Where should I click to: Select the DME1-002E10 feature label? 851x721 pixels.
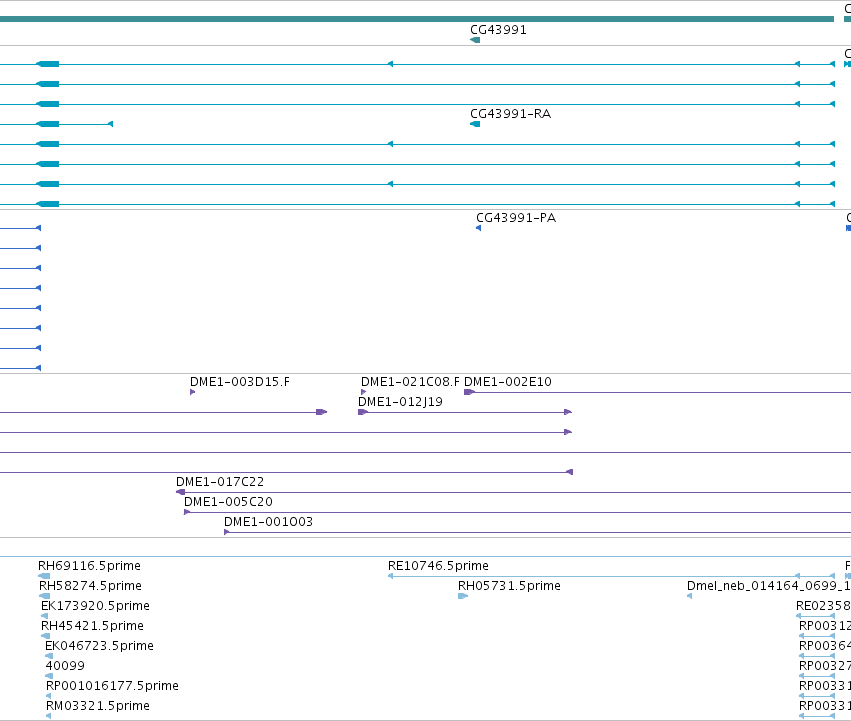click(508, 382)
